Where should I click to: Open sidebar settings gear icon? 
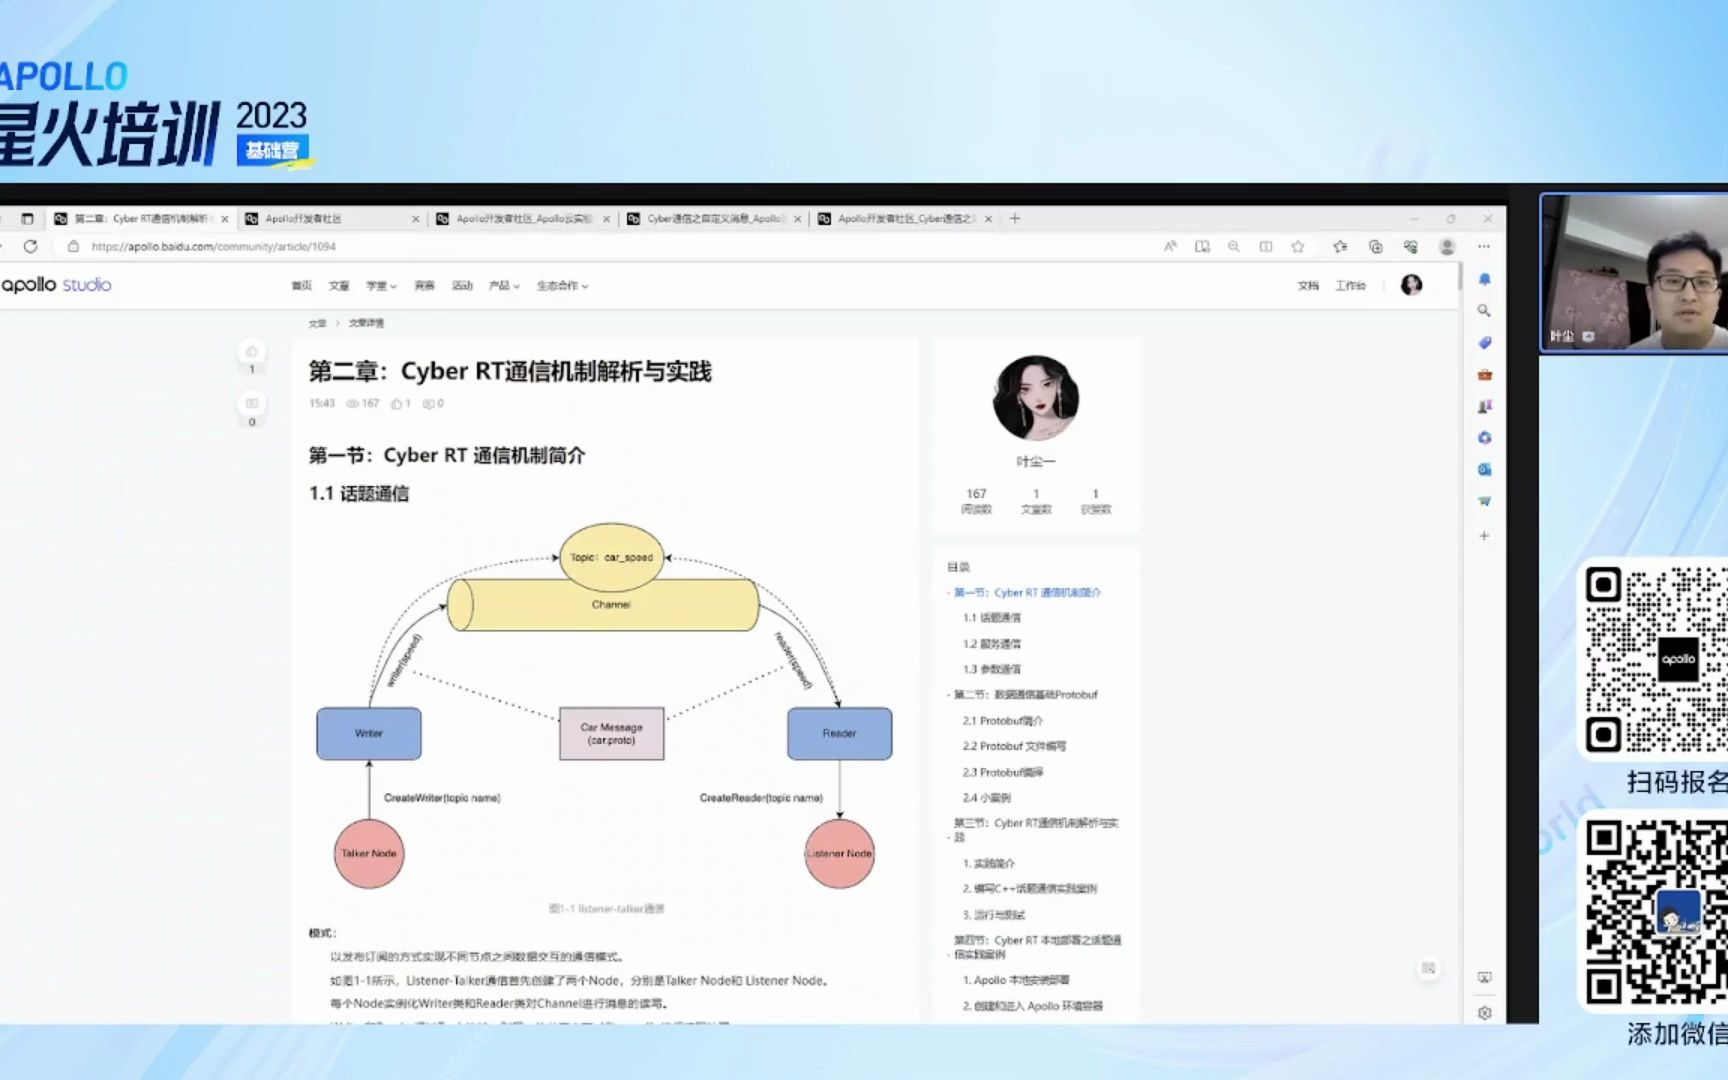point(1485,1013)
